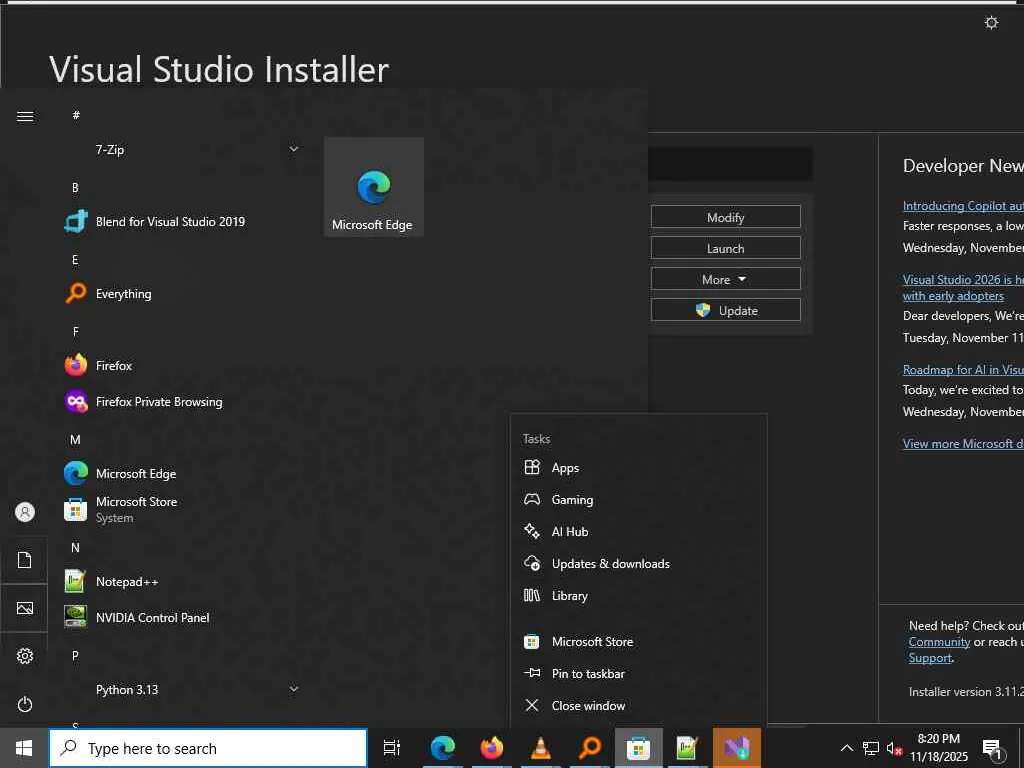Open Roadmap for AI news link
This screenshot has width=1024, height=768.
tap(963, 370)
